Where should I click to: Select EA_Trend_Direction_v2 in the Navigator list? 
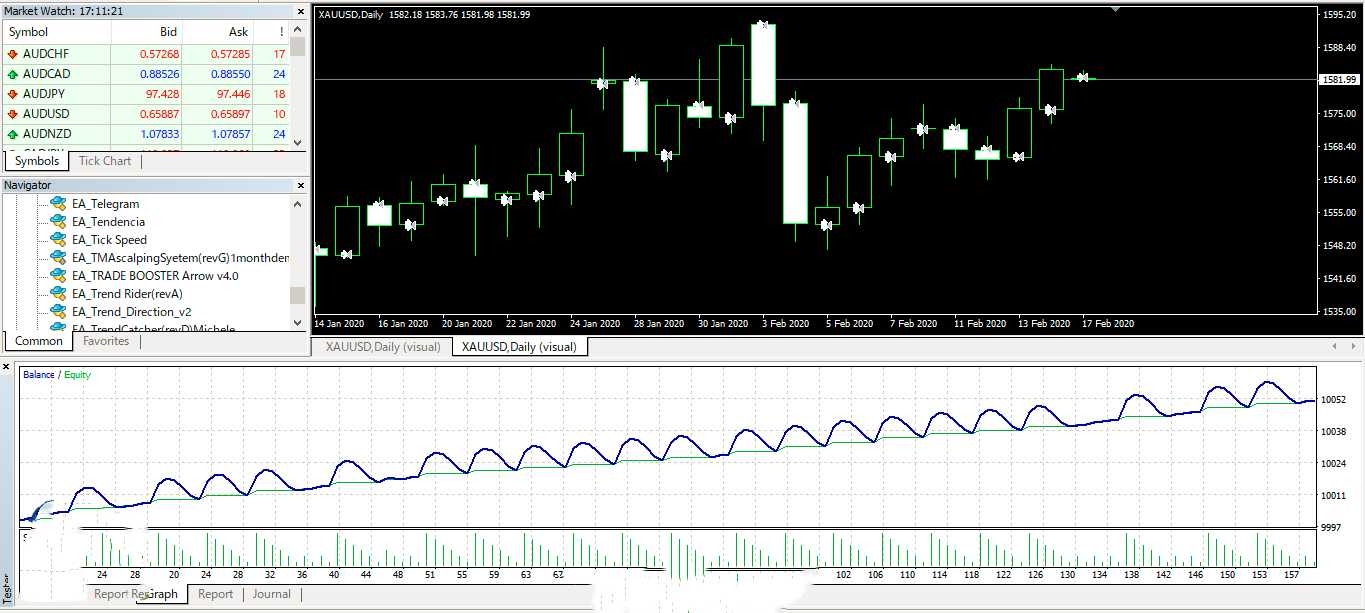(x=131, y=312)
